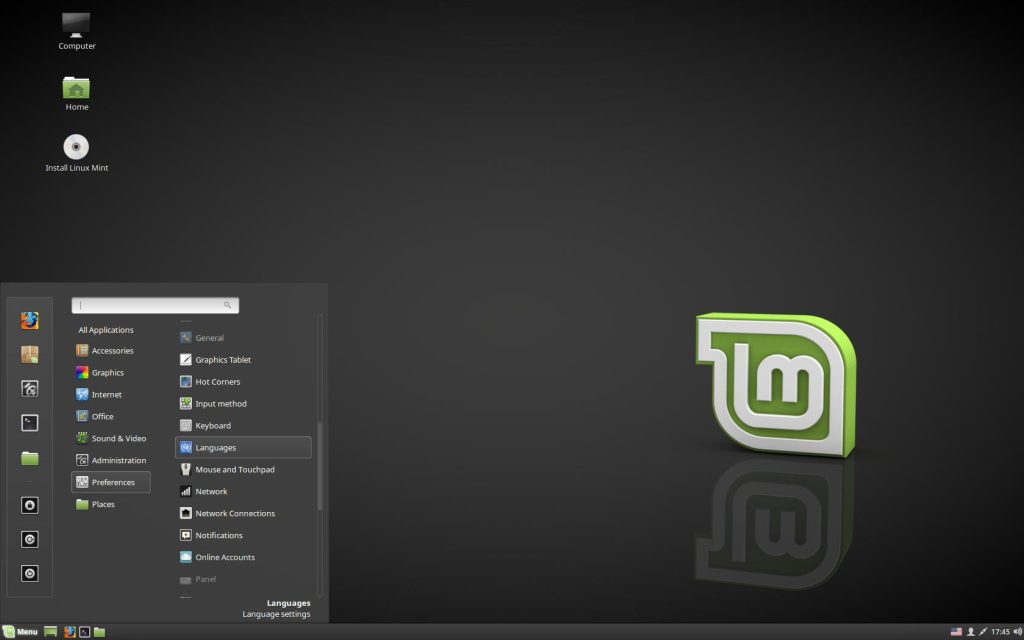
Task: Click the Logout icon in menu sidebar
Action: [30, 540]
